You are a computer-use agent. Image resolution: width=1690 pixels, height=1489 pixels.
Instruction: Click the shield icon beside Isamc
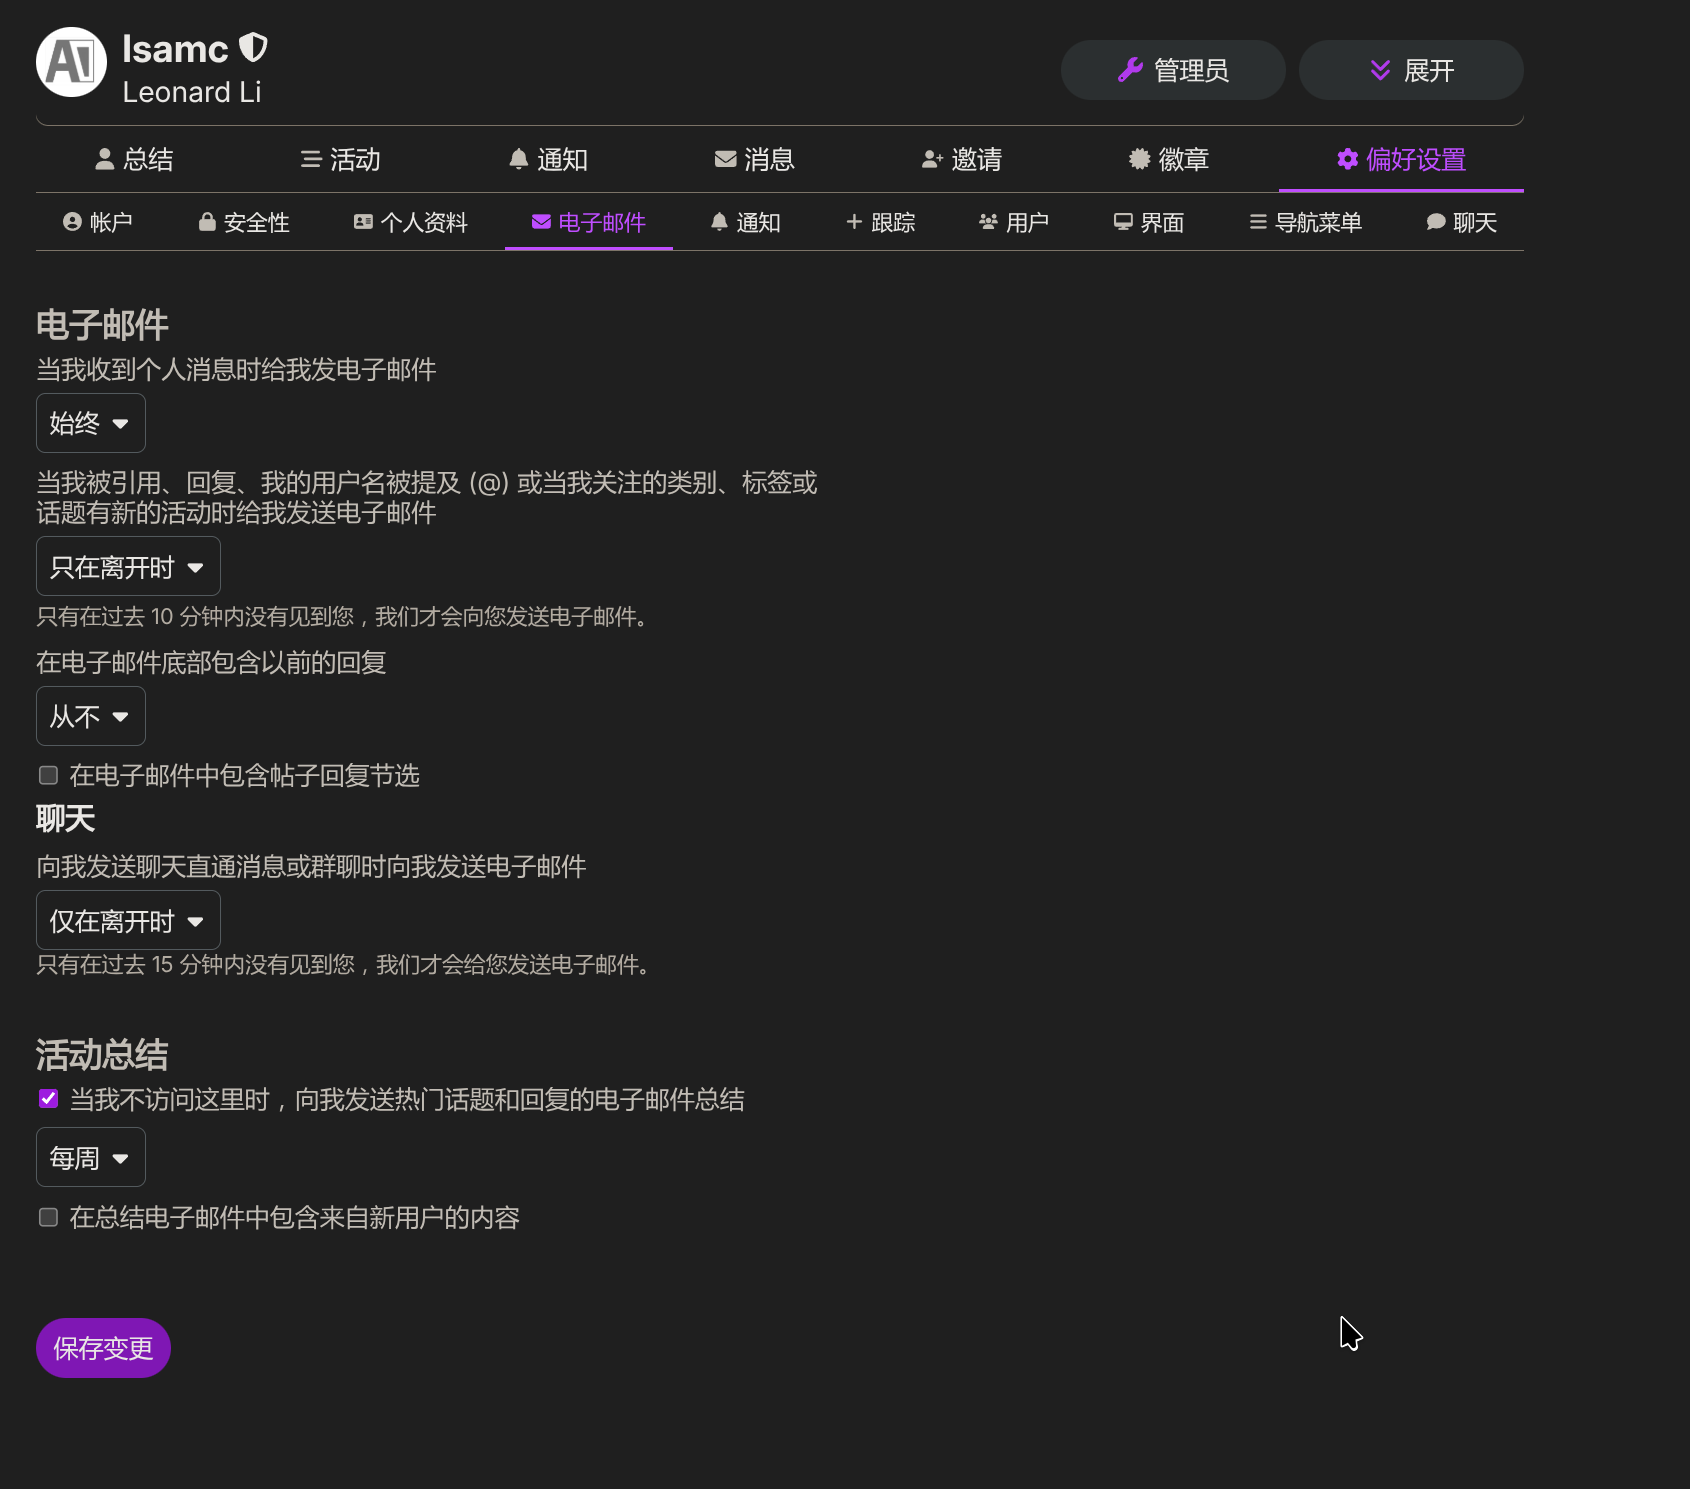pos(254,47)
